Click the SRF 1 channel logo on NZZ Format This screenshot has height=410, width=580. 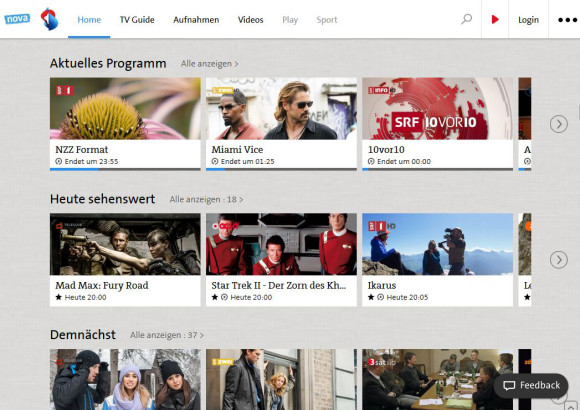pyautogui.click(x=65, y=90)
